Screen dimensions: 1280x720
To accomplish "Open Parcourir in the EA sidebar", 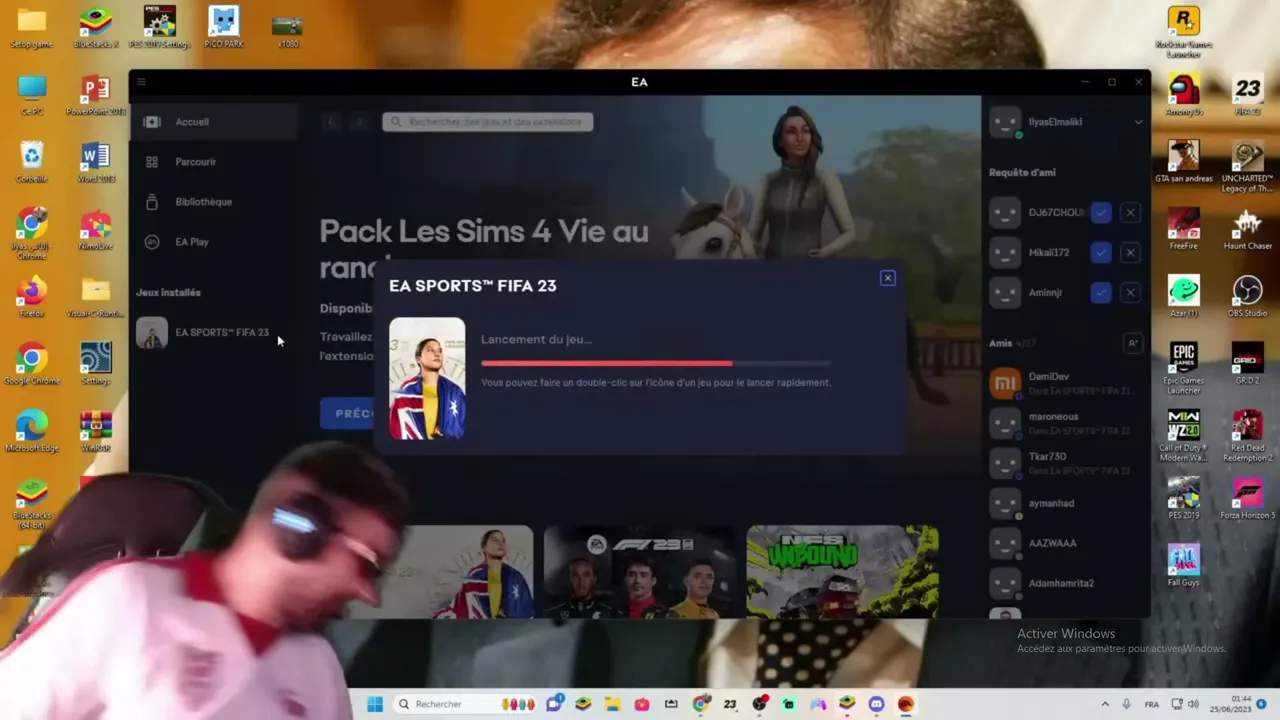I will [x=214, y=162].
